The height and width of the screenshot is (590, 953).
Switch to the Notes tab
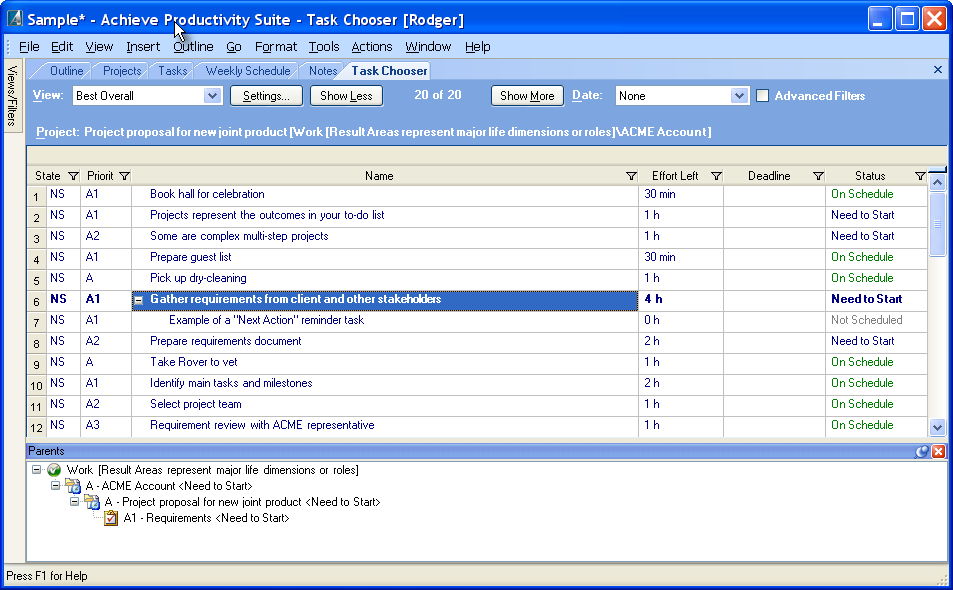323,71
